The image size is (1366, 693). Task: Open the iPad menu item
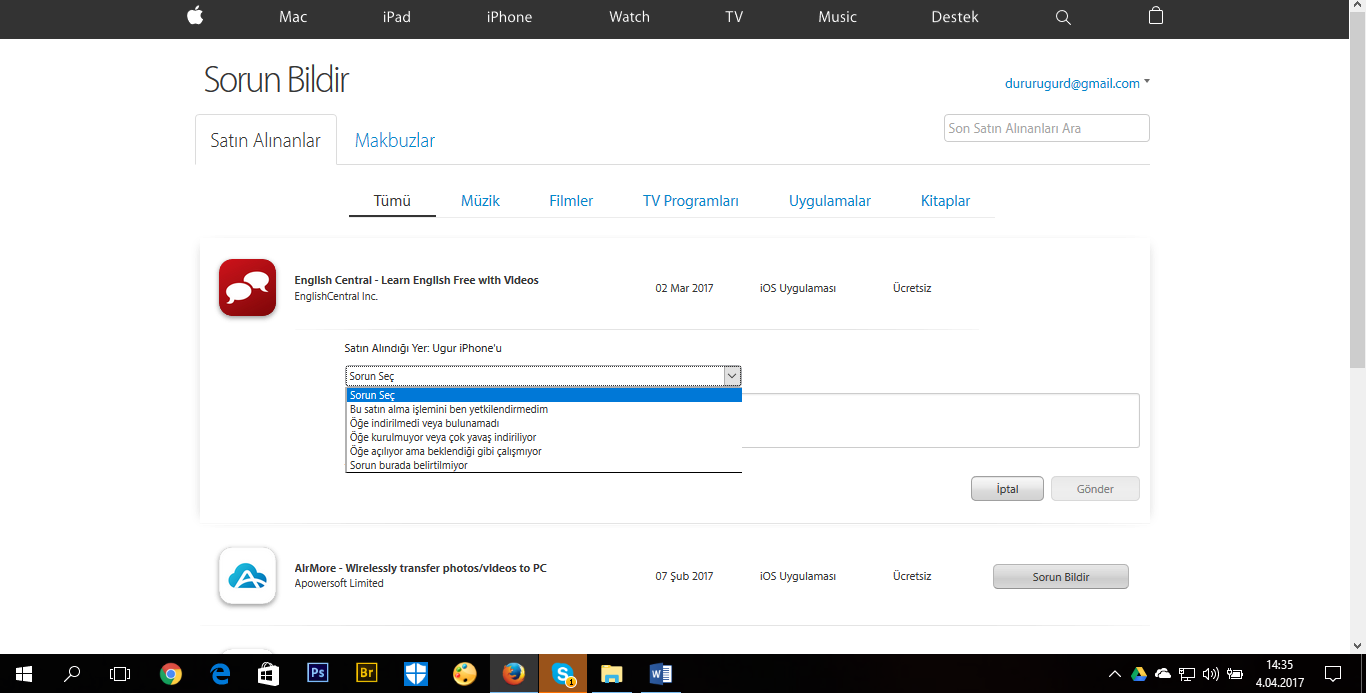point(397,17)
